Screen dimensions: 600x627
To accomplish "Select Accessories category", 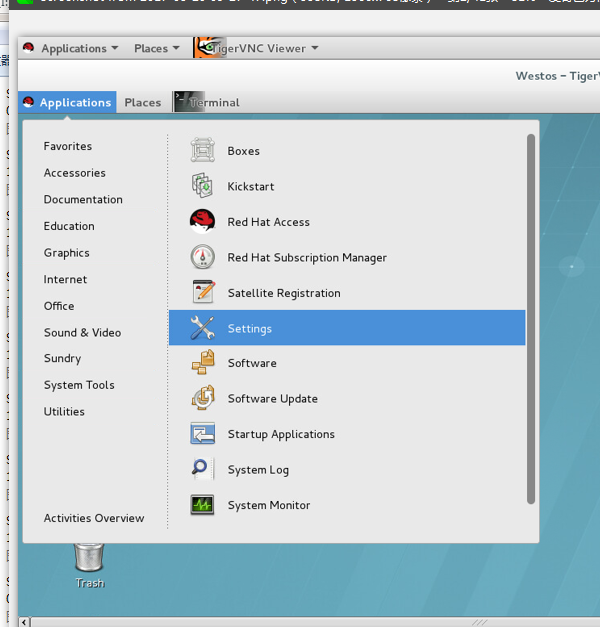I will [74, 173].
